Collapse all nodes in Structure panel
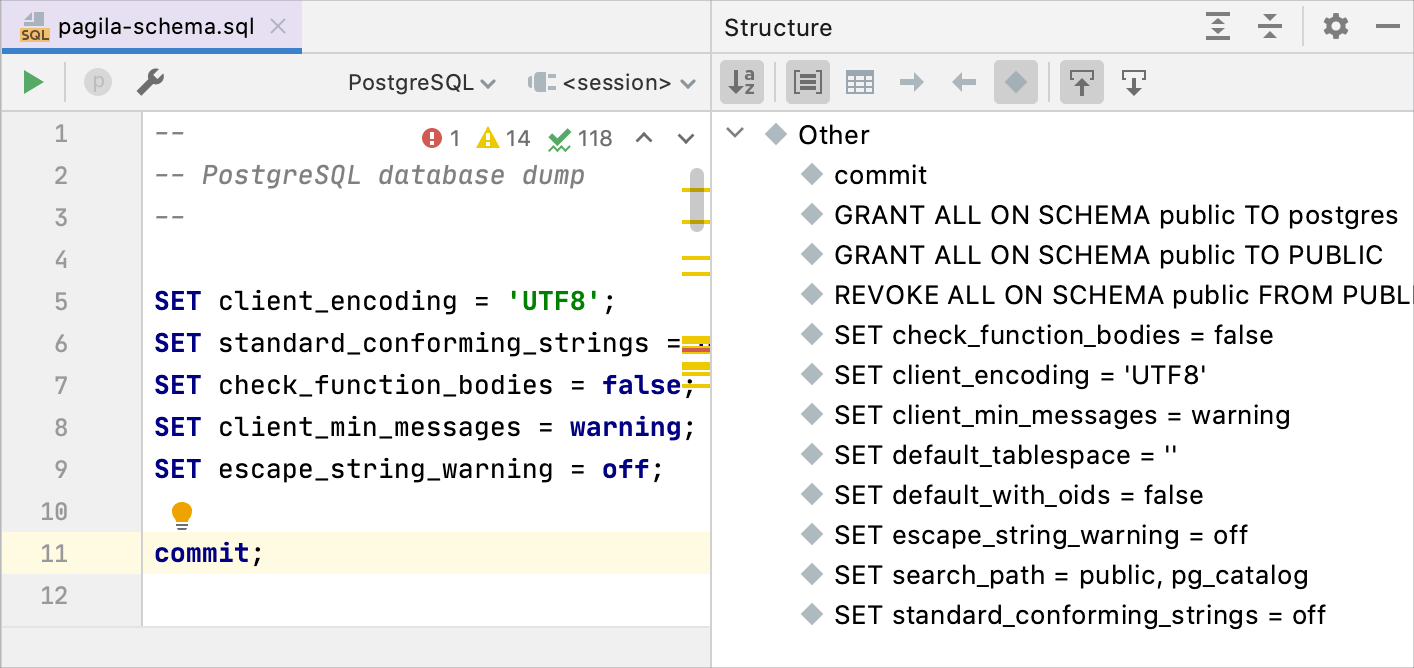The image size is (1414, 668). 1269,27
